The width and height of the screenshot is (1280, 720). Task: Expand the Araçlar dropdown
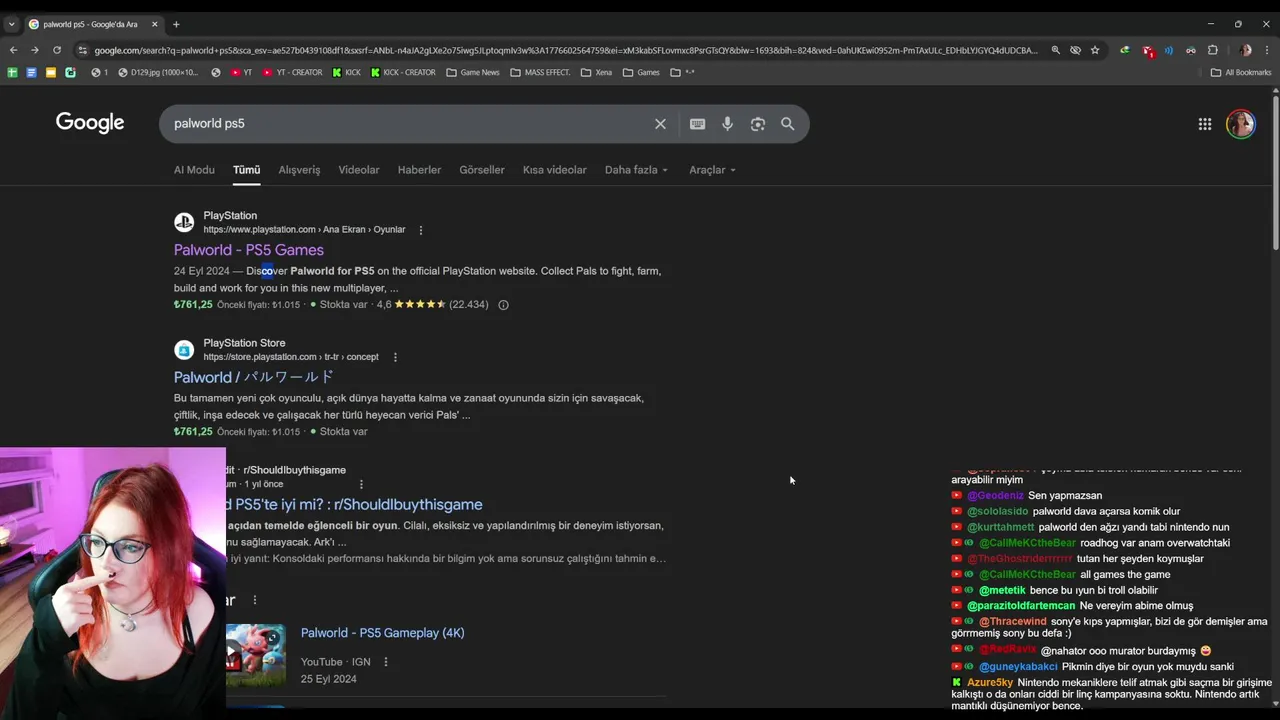click(712, 170)
